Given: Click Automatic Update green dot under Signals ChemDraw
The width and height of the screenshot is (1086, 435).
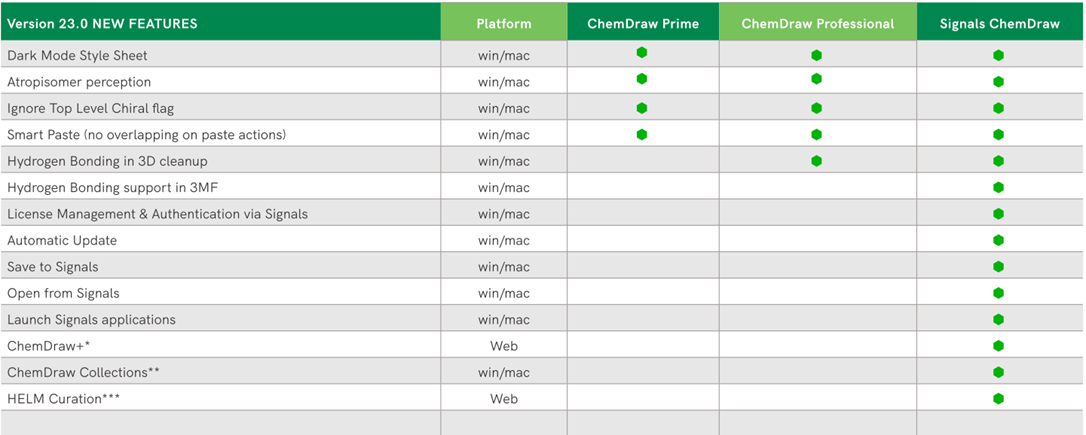Looking at the screenshot, I should coord(998,240).
